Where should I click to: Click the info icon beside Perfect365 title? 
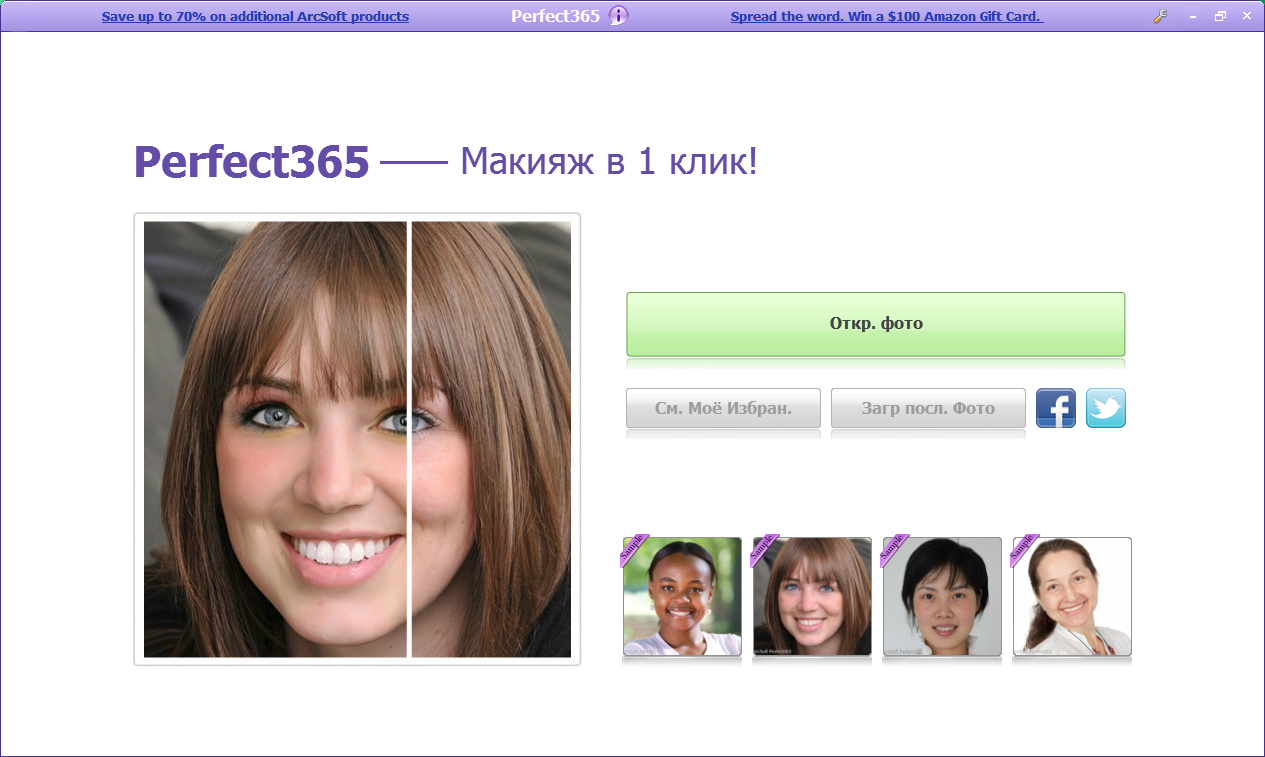(619, 16)
